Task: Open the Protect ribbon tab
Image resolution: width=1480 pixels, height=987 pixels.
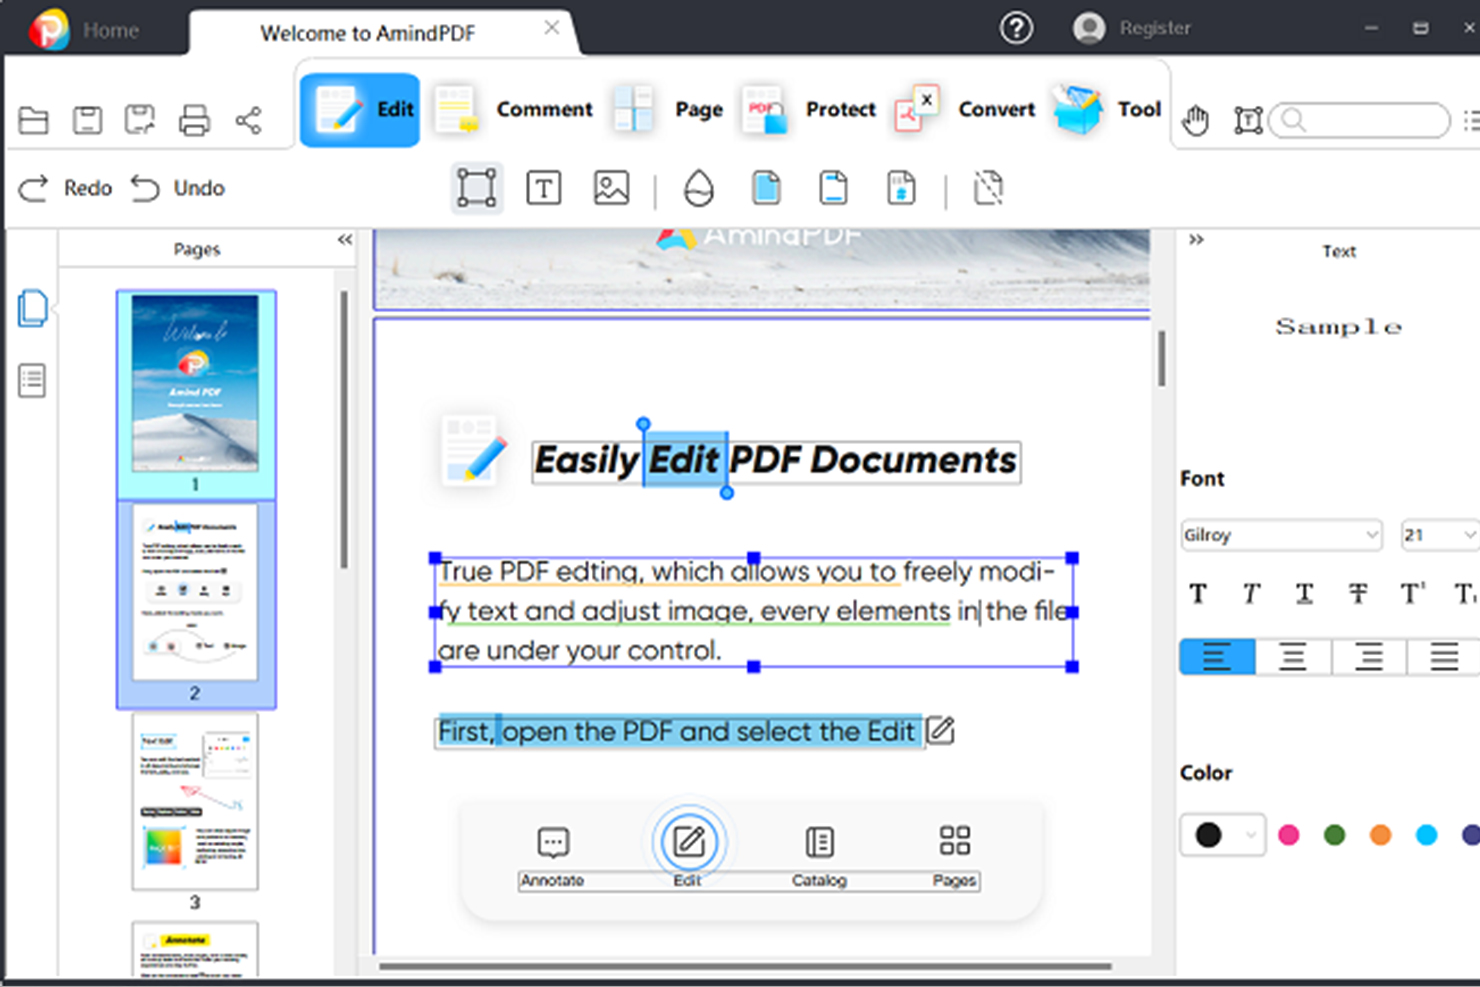Action: coord(840,109)
